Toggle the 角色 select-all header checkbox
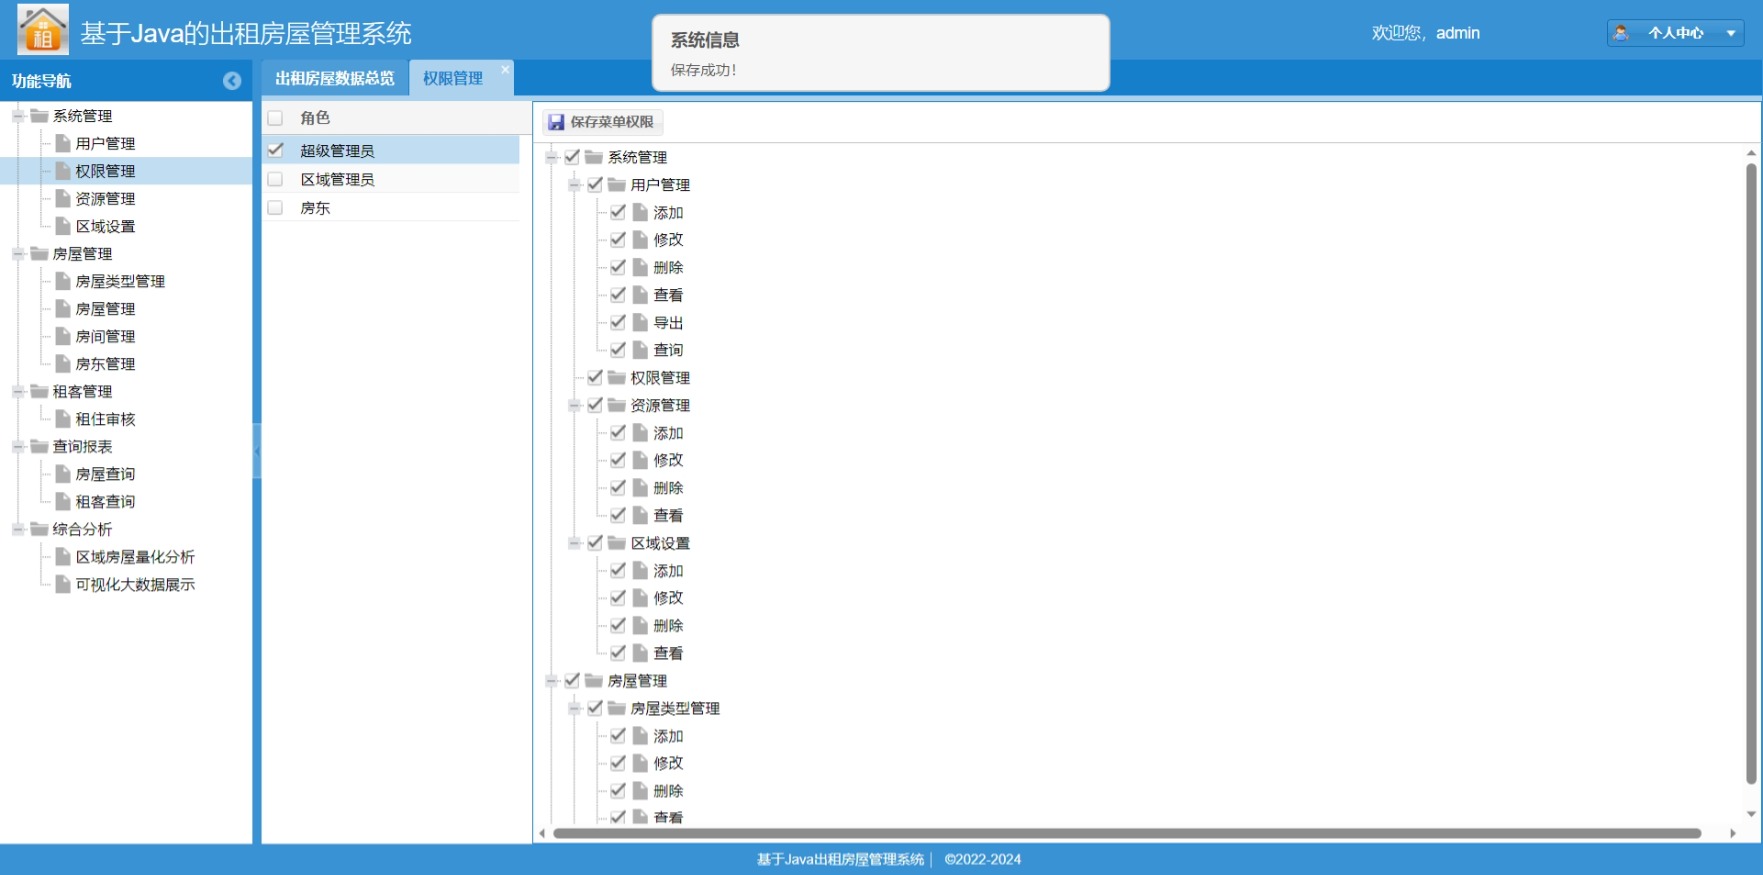Viewport: 1763px width, 875px height. pyautogui.click(x=275, y=118)
